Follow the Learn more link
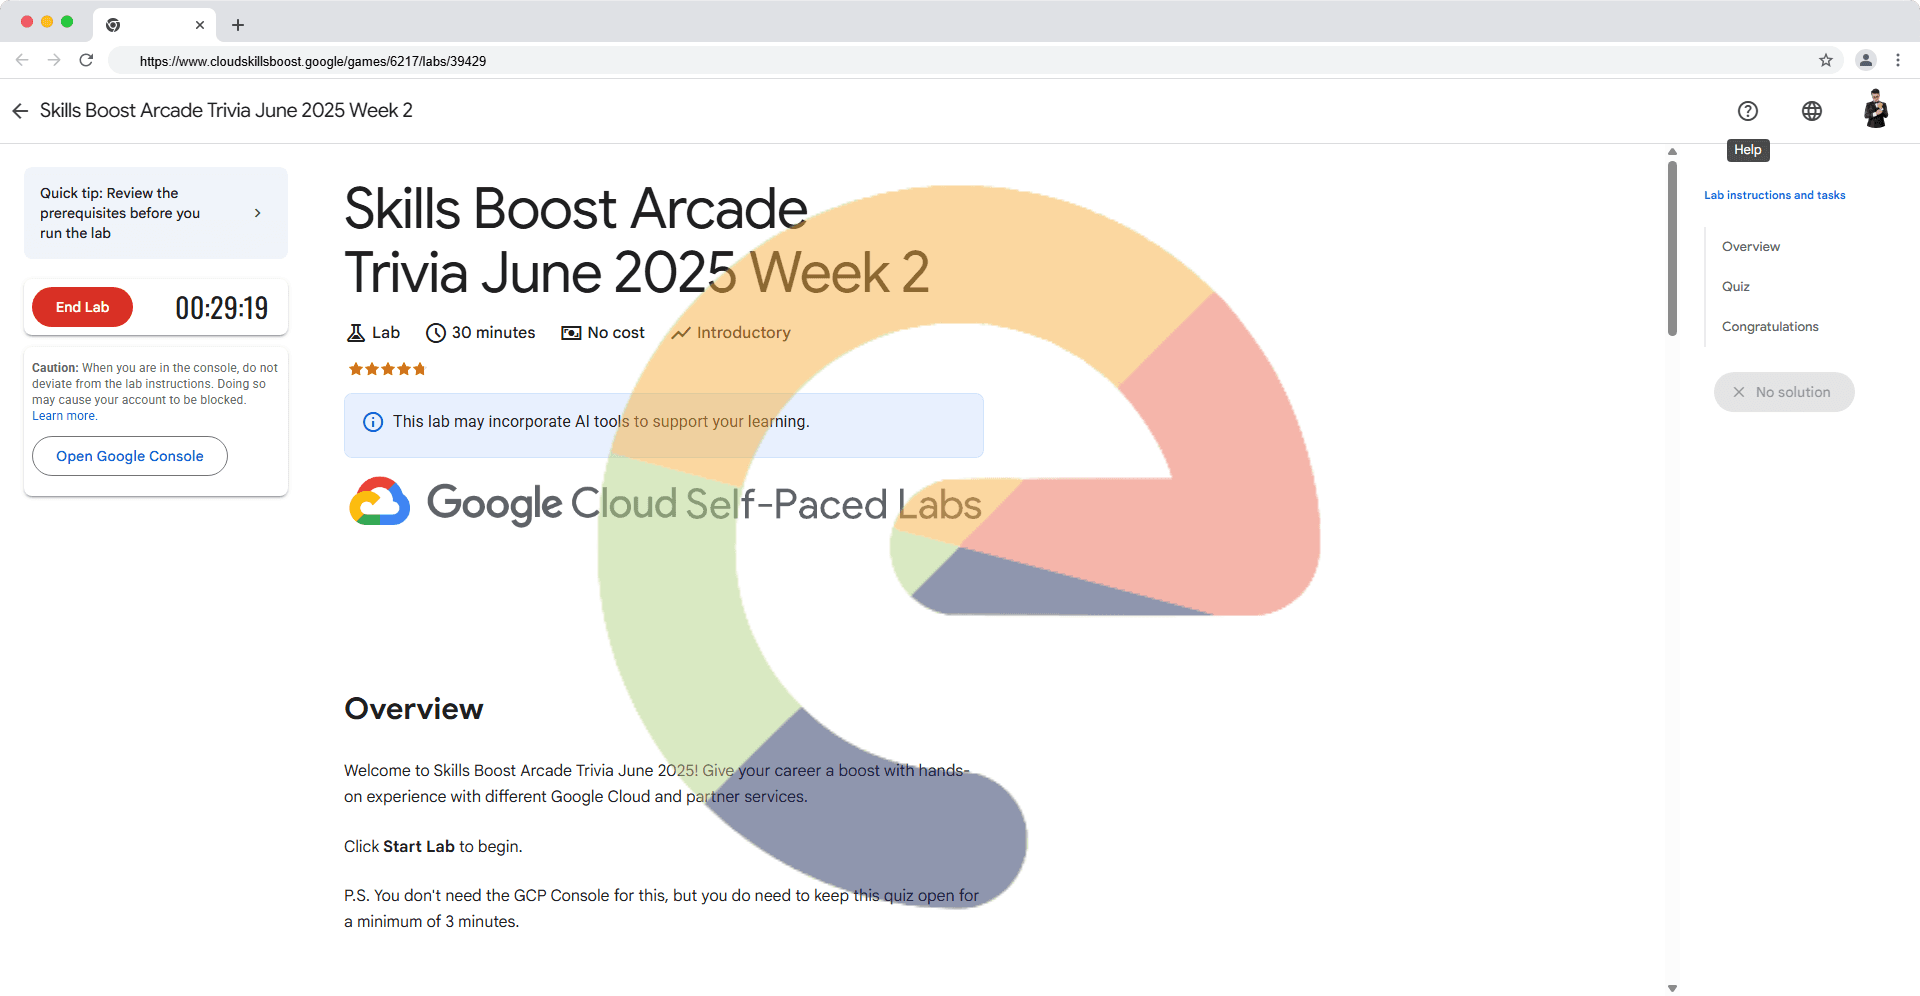 point(64,416)
